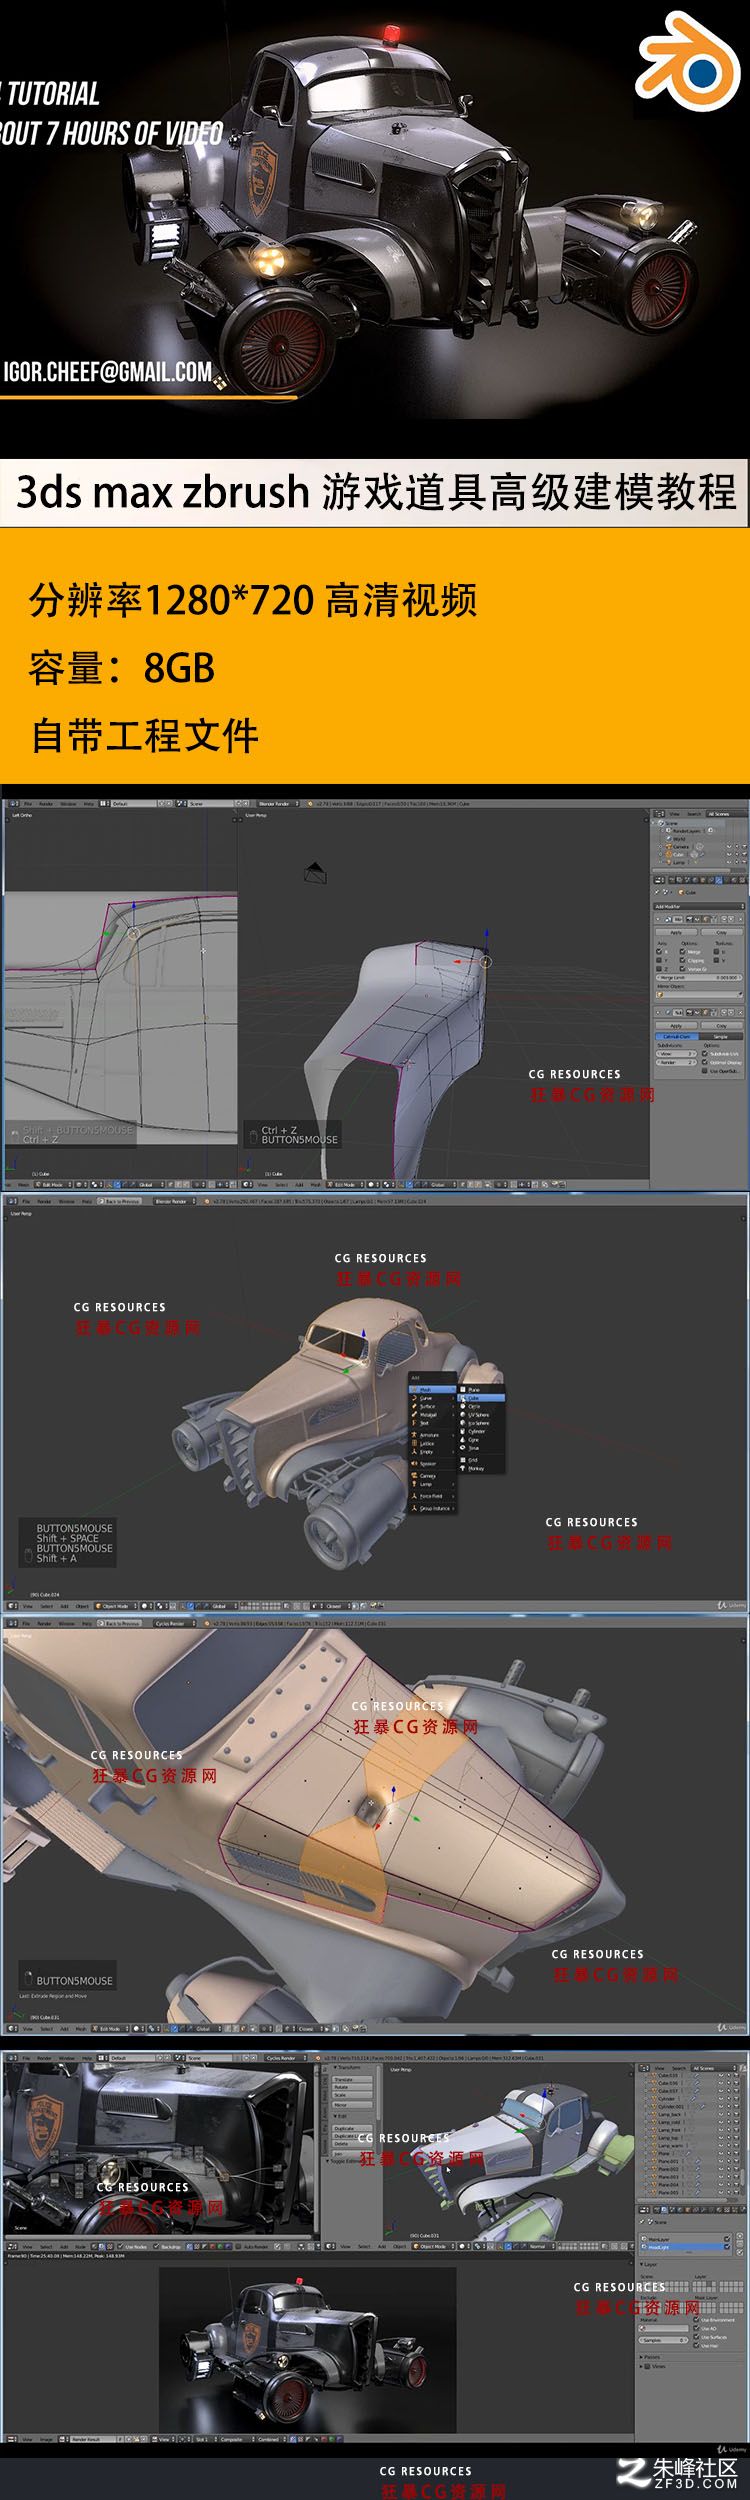Expand the Passes panel
The height and width of the screenshot is (2500, 750).
coord(651,2357)
